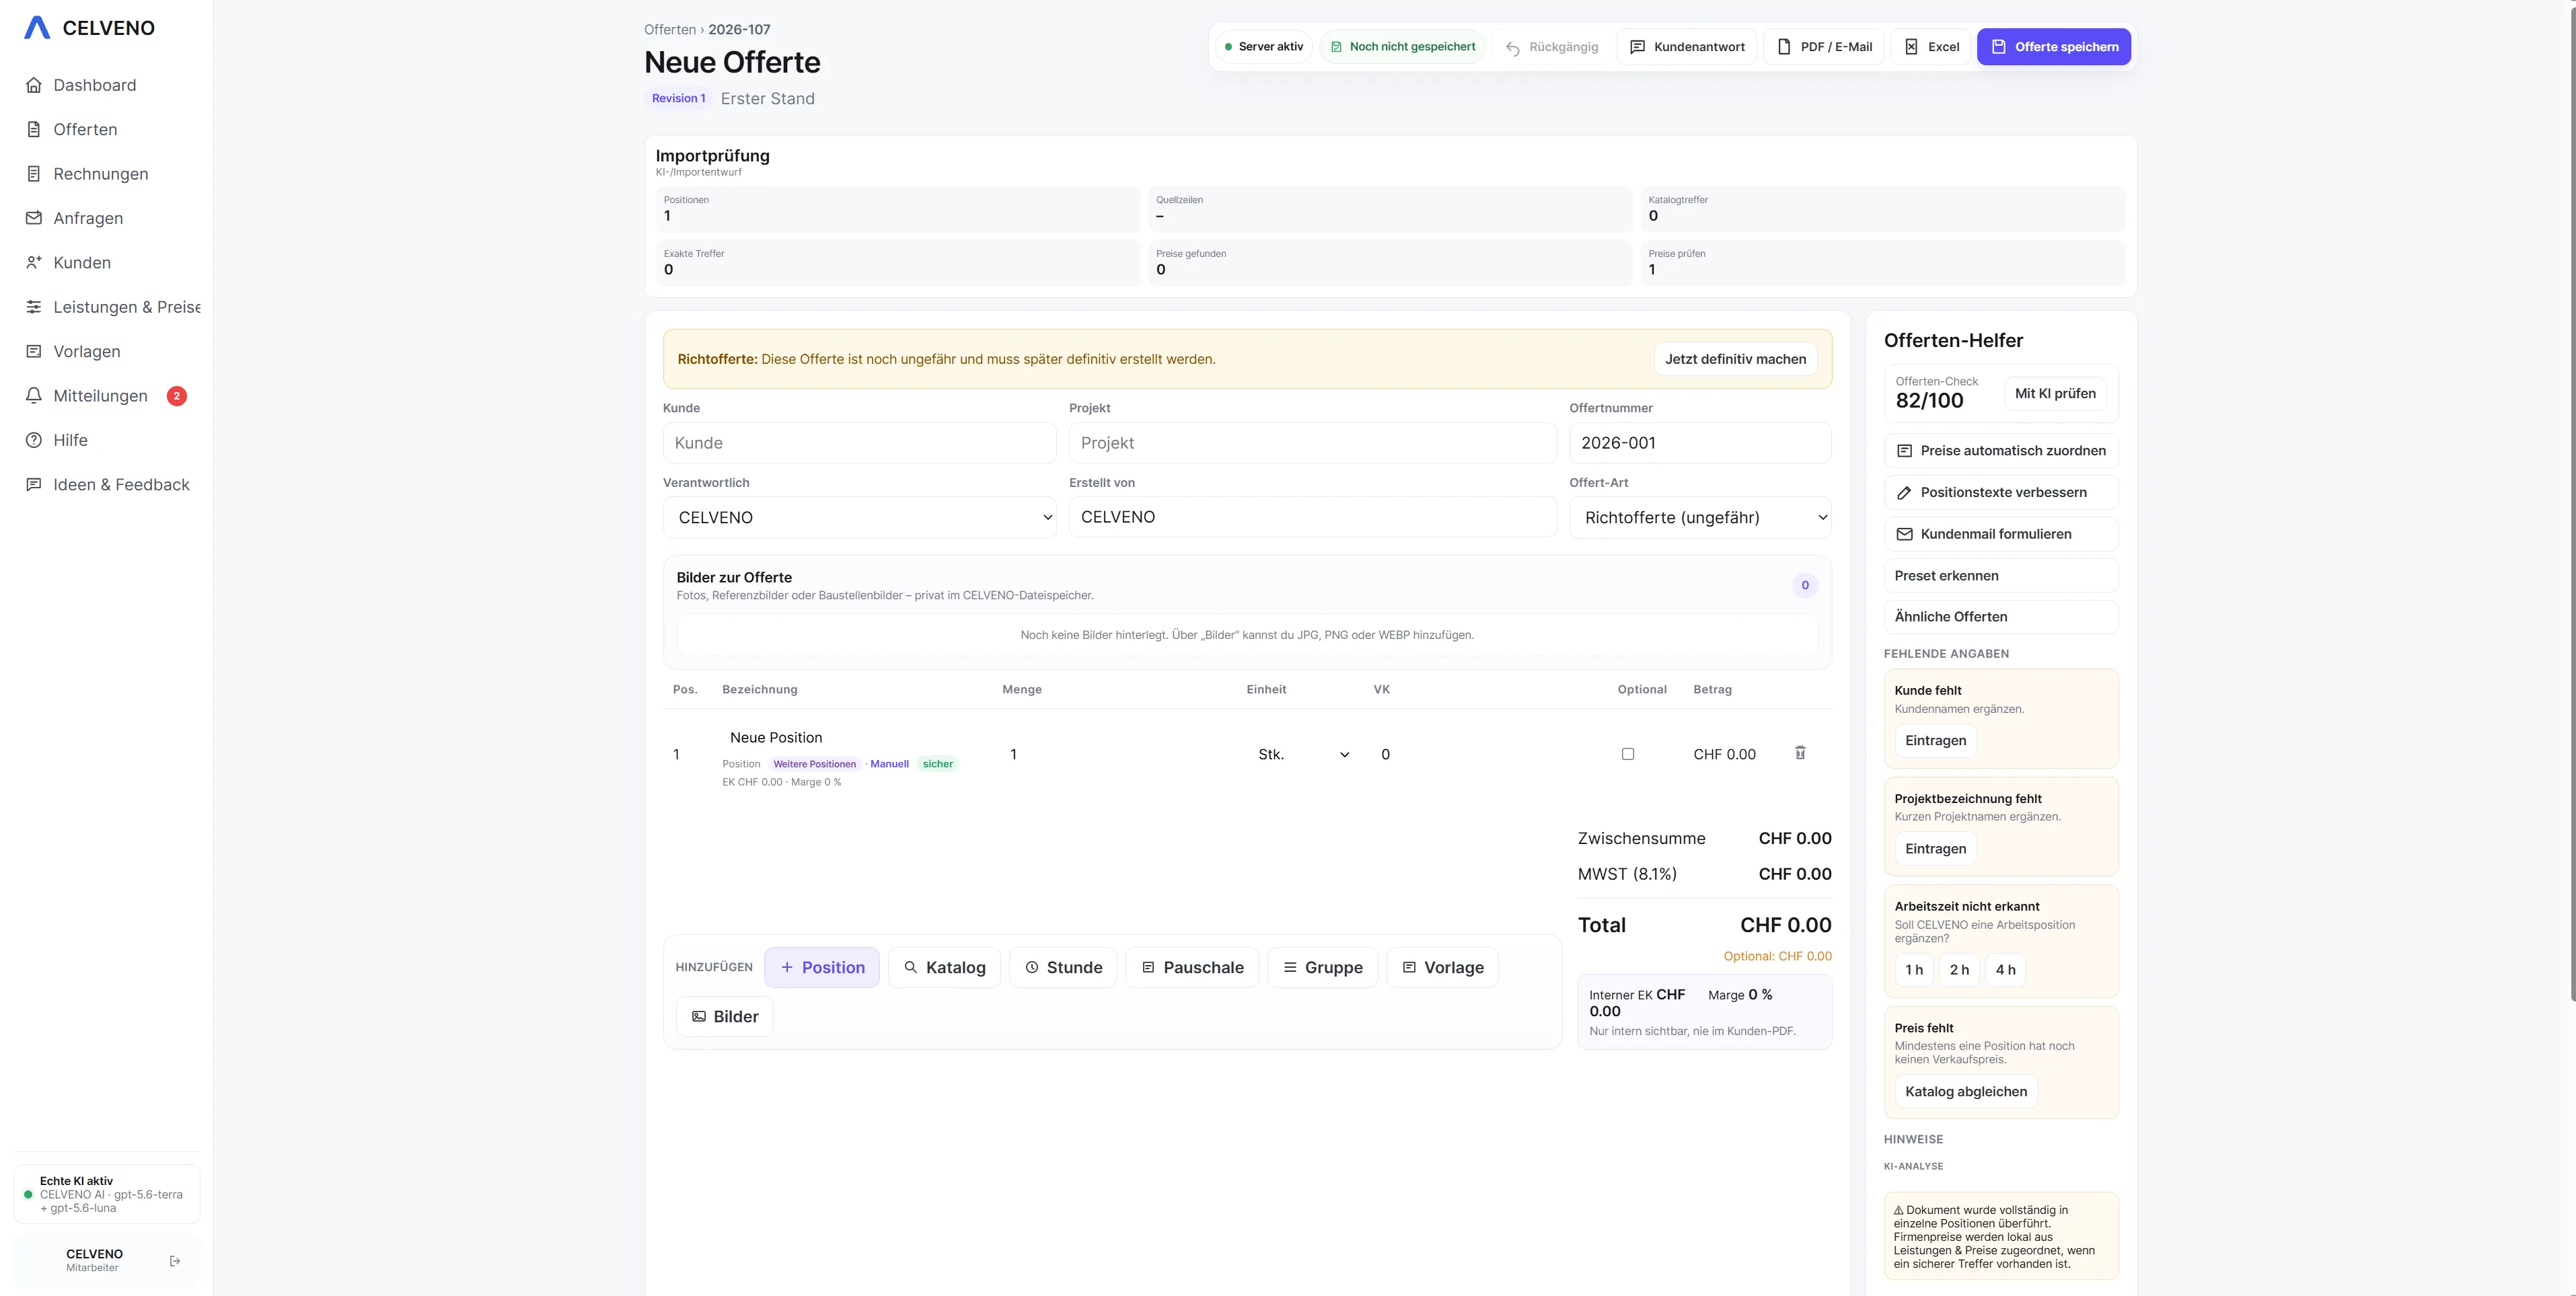
Task: Click the Rückgängig undo arrow icon
Action: coord(1513,48)
